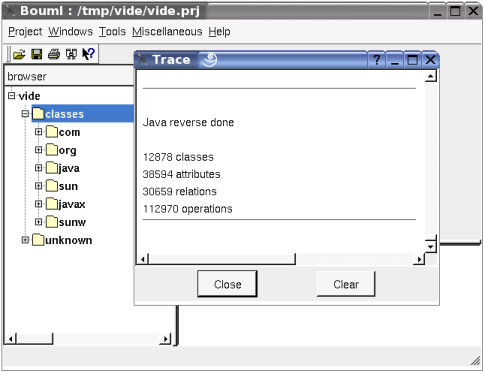
Task: Click the browser panel header label
Action: [27, 77]
